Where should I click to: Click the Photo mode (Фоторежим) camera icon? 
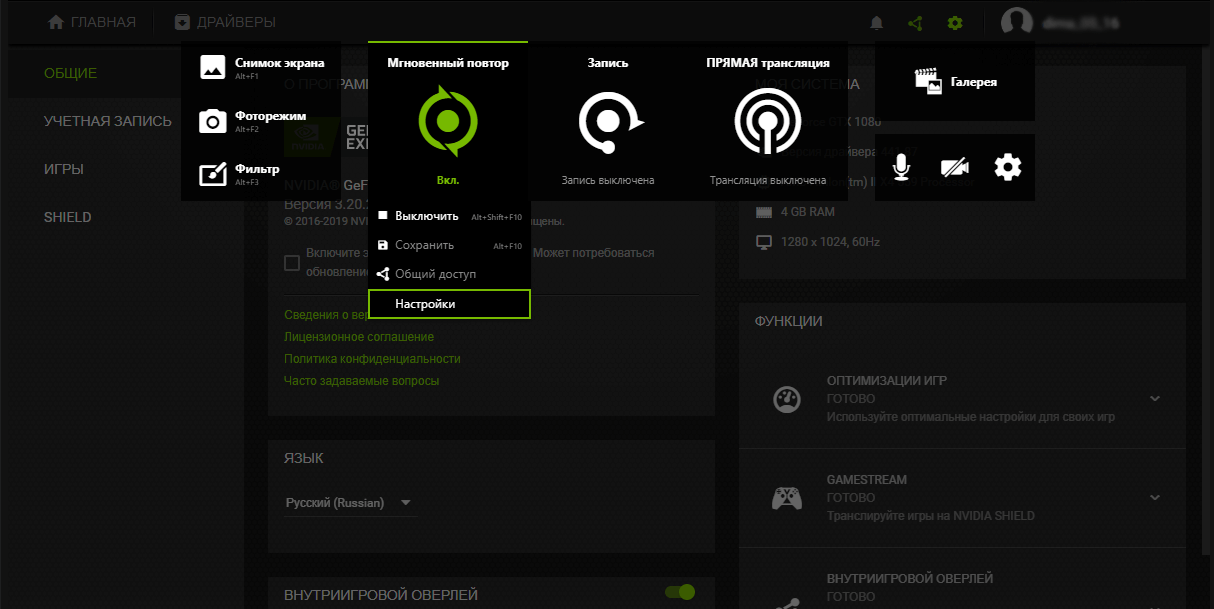click(x=213, y=121)
